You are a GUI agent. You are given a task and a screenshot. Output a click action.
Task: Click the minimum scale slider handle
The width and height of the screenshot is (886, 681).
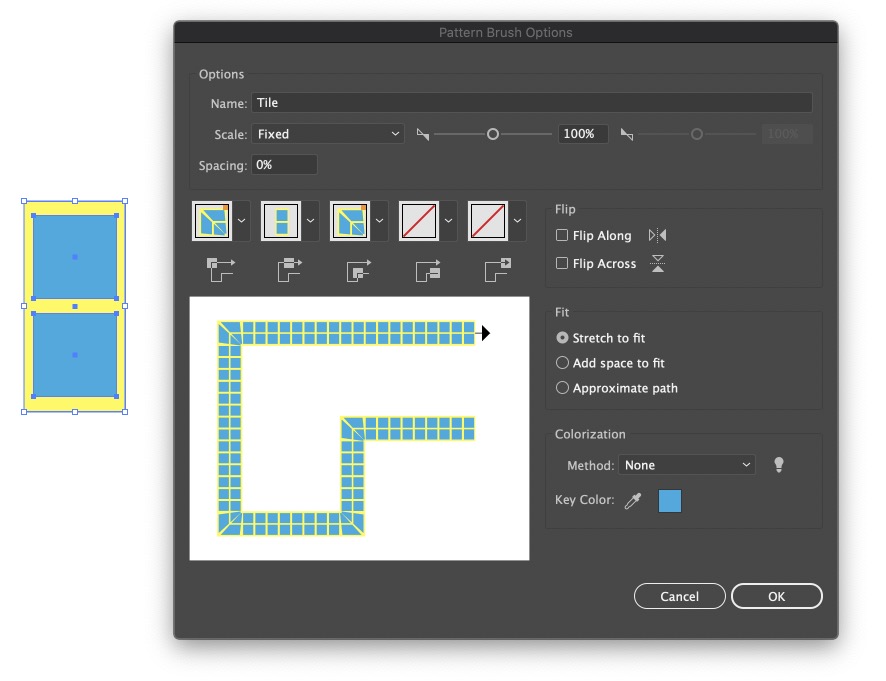point(493,134)
